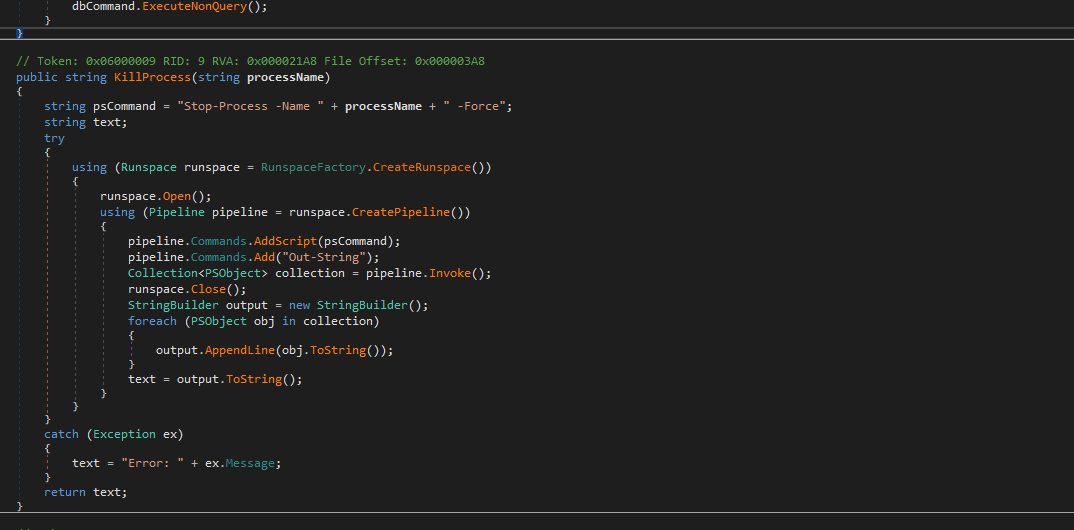Click StringBuilder type in output declaration
Image resolution: width=1074 pixels, height=530 pixels.
173,305
